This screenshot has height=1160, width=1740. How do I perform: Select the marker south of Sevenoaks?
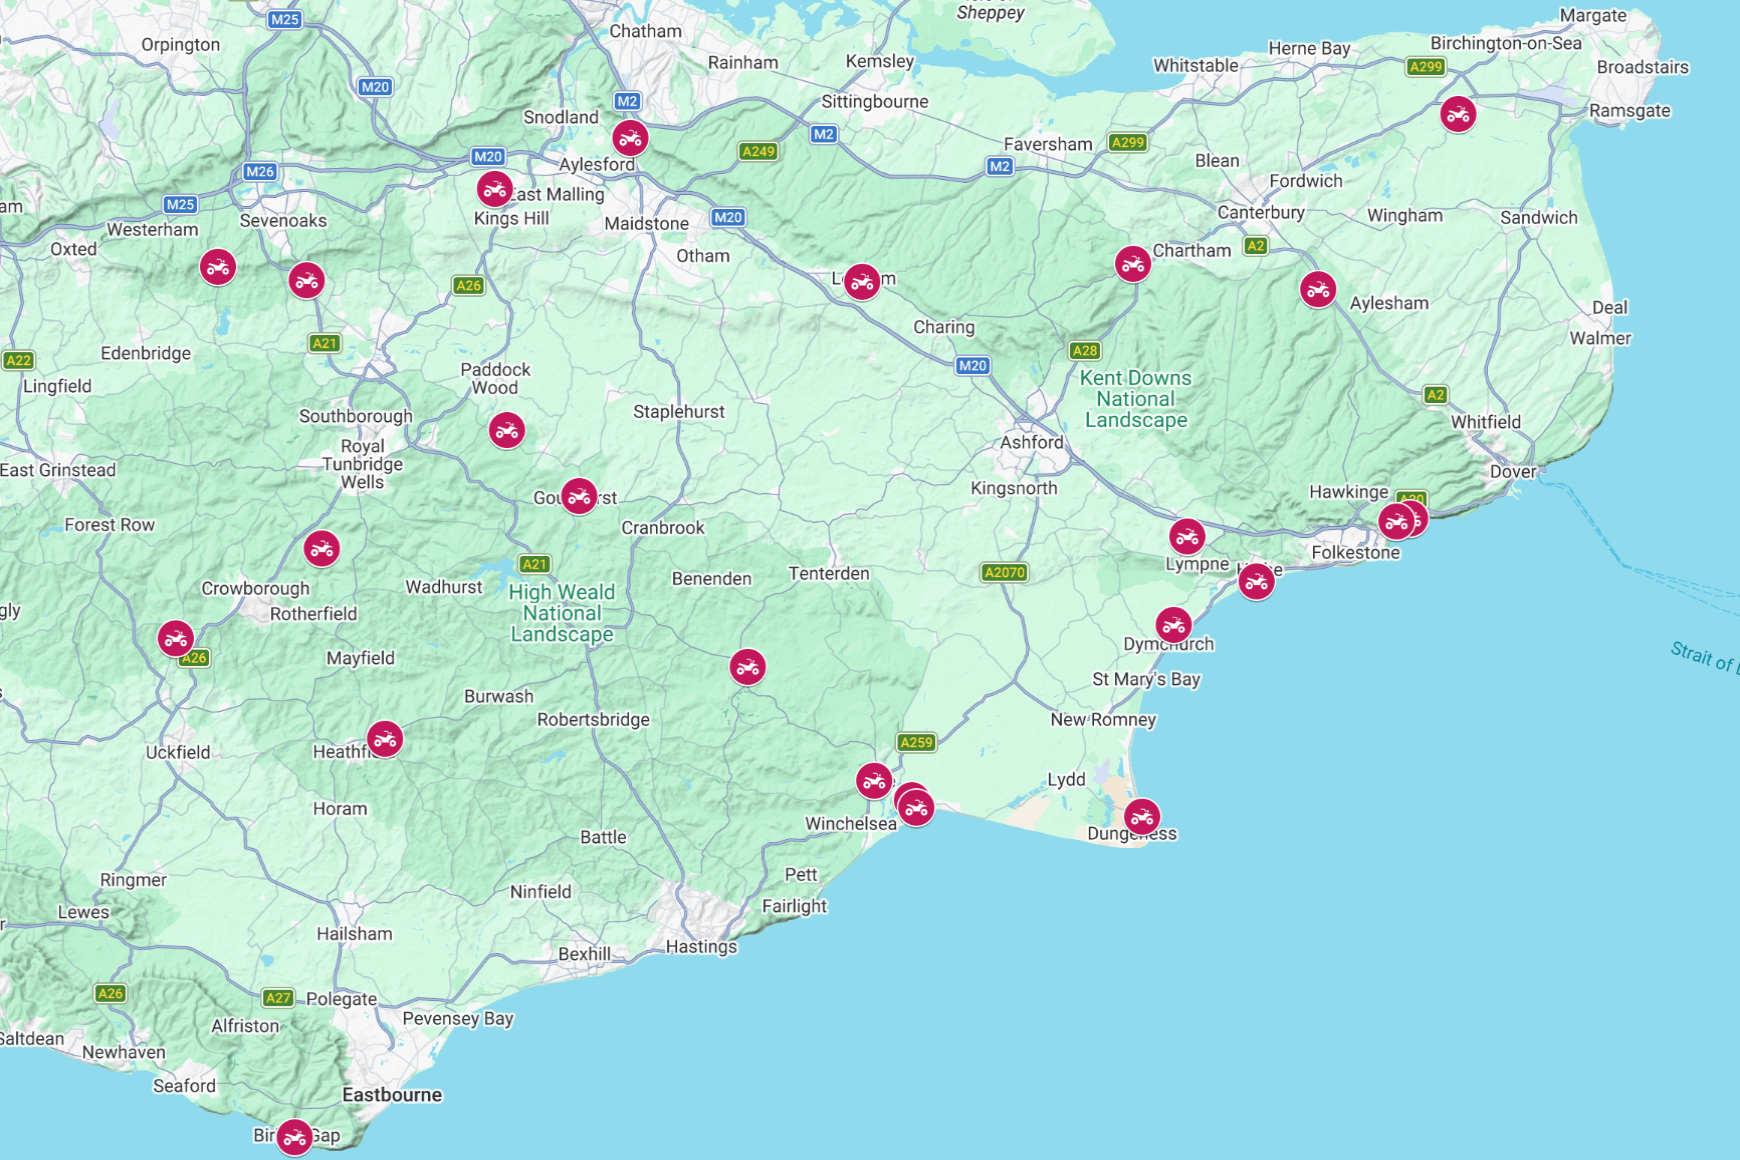(307, 280)
